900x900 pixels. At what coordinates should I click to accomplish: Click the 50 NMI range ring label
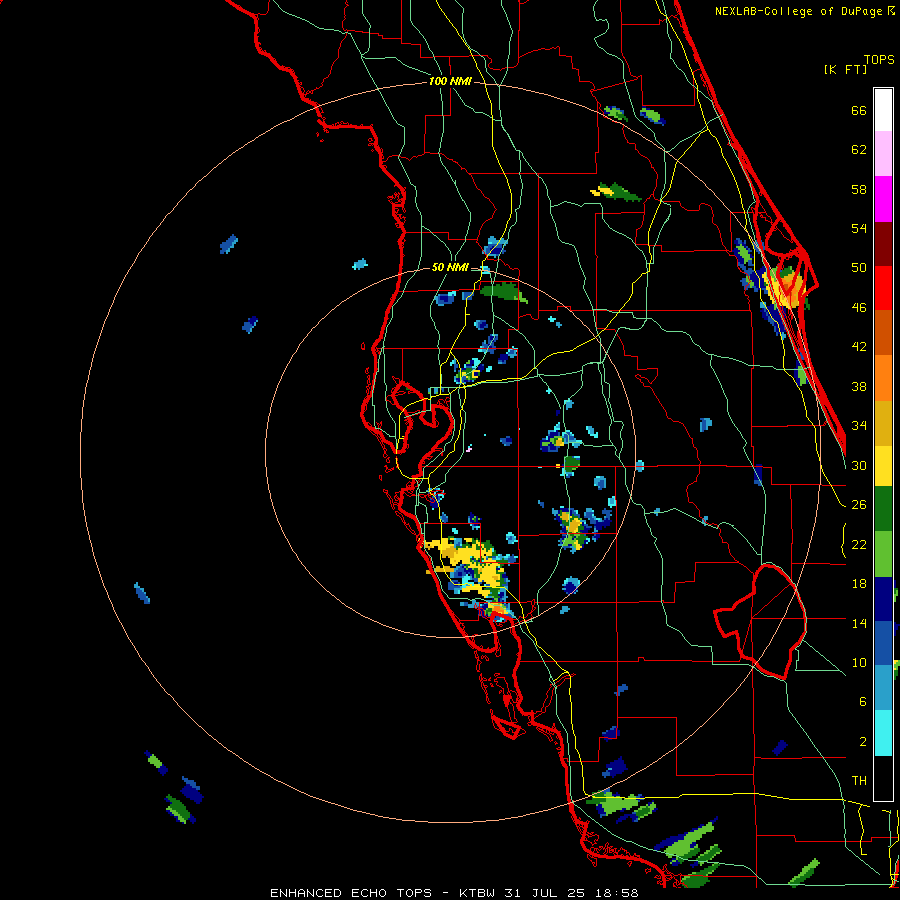click(x=450, y=267)
